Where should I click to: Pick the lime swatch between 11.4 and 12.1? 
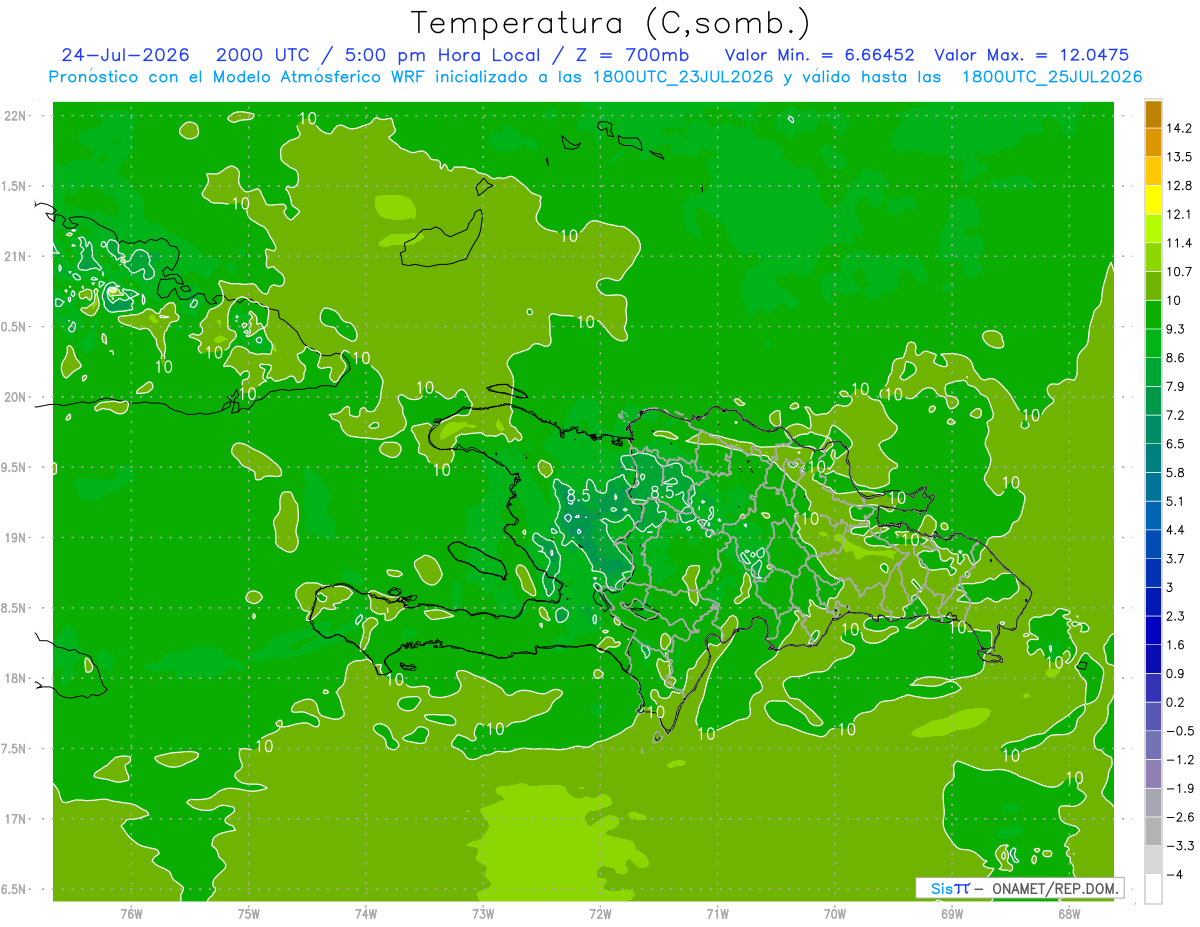click(1153, 229)
